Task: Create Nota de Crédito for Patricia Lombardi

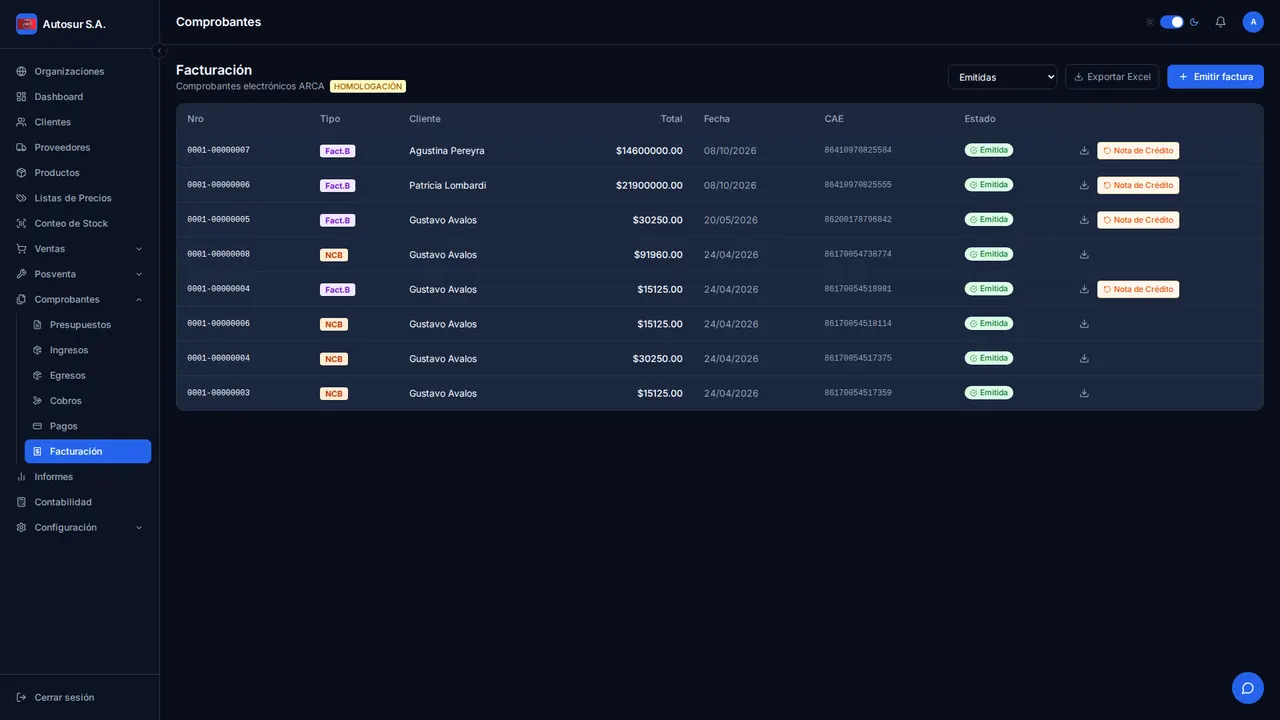Action: coord(1138,185)
